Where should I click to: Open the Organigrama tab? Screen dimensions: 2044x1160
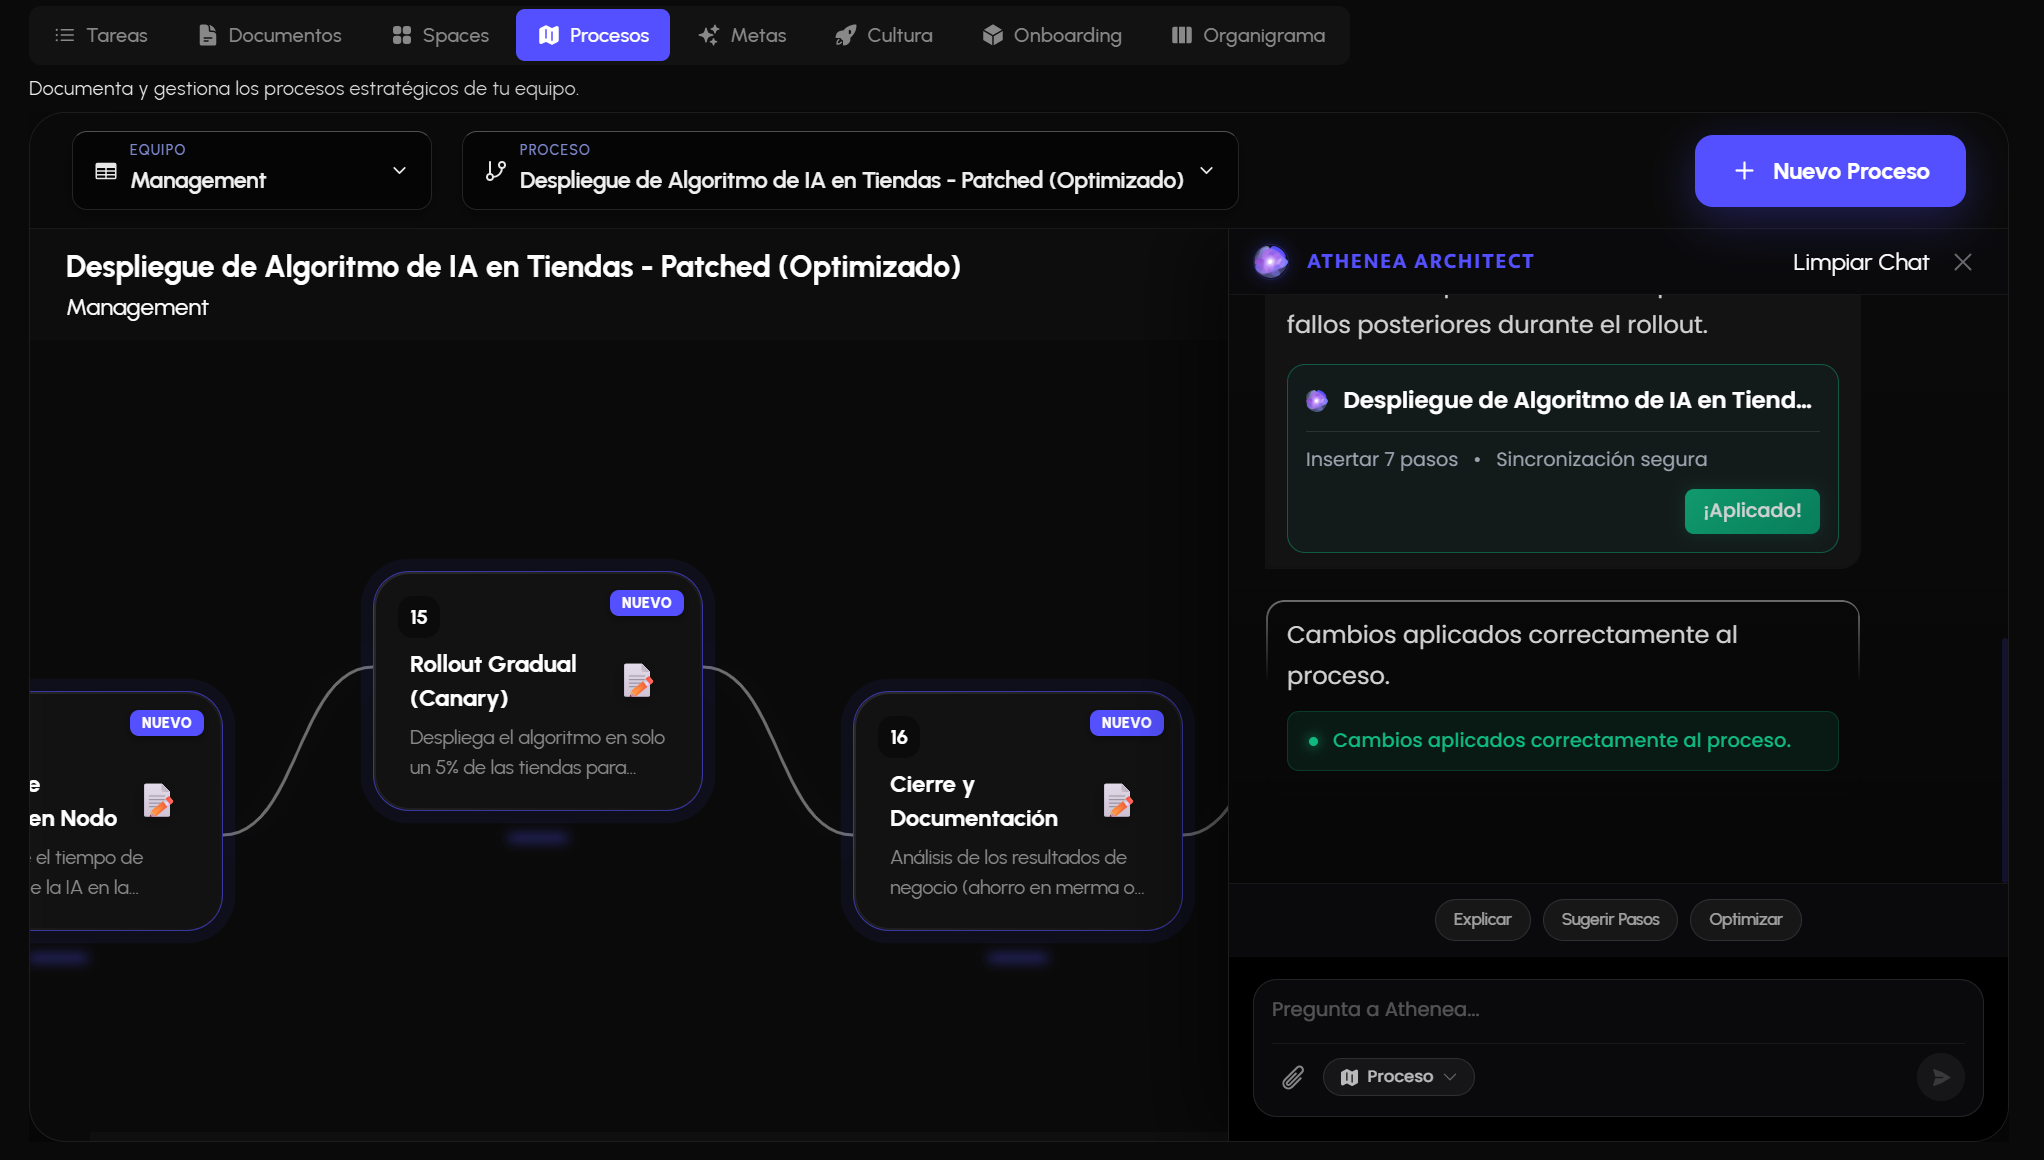click(x=1248, y=35)
